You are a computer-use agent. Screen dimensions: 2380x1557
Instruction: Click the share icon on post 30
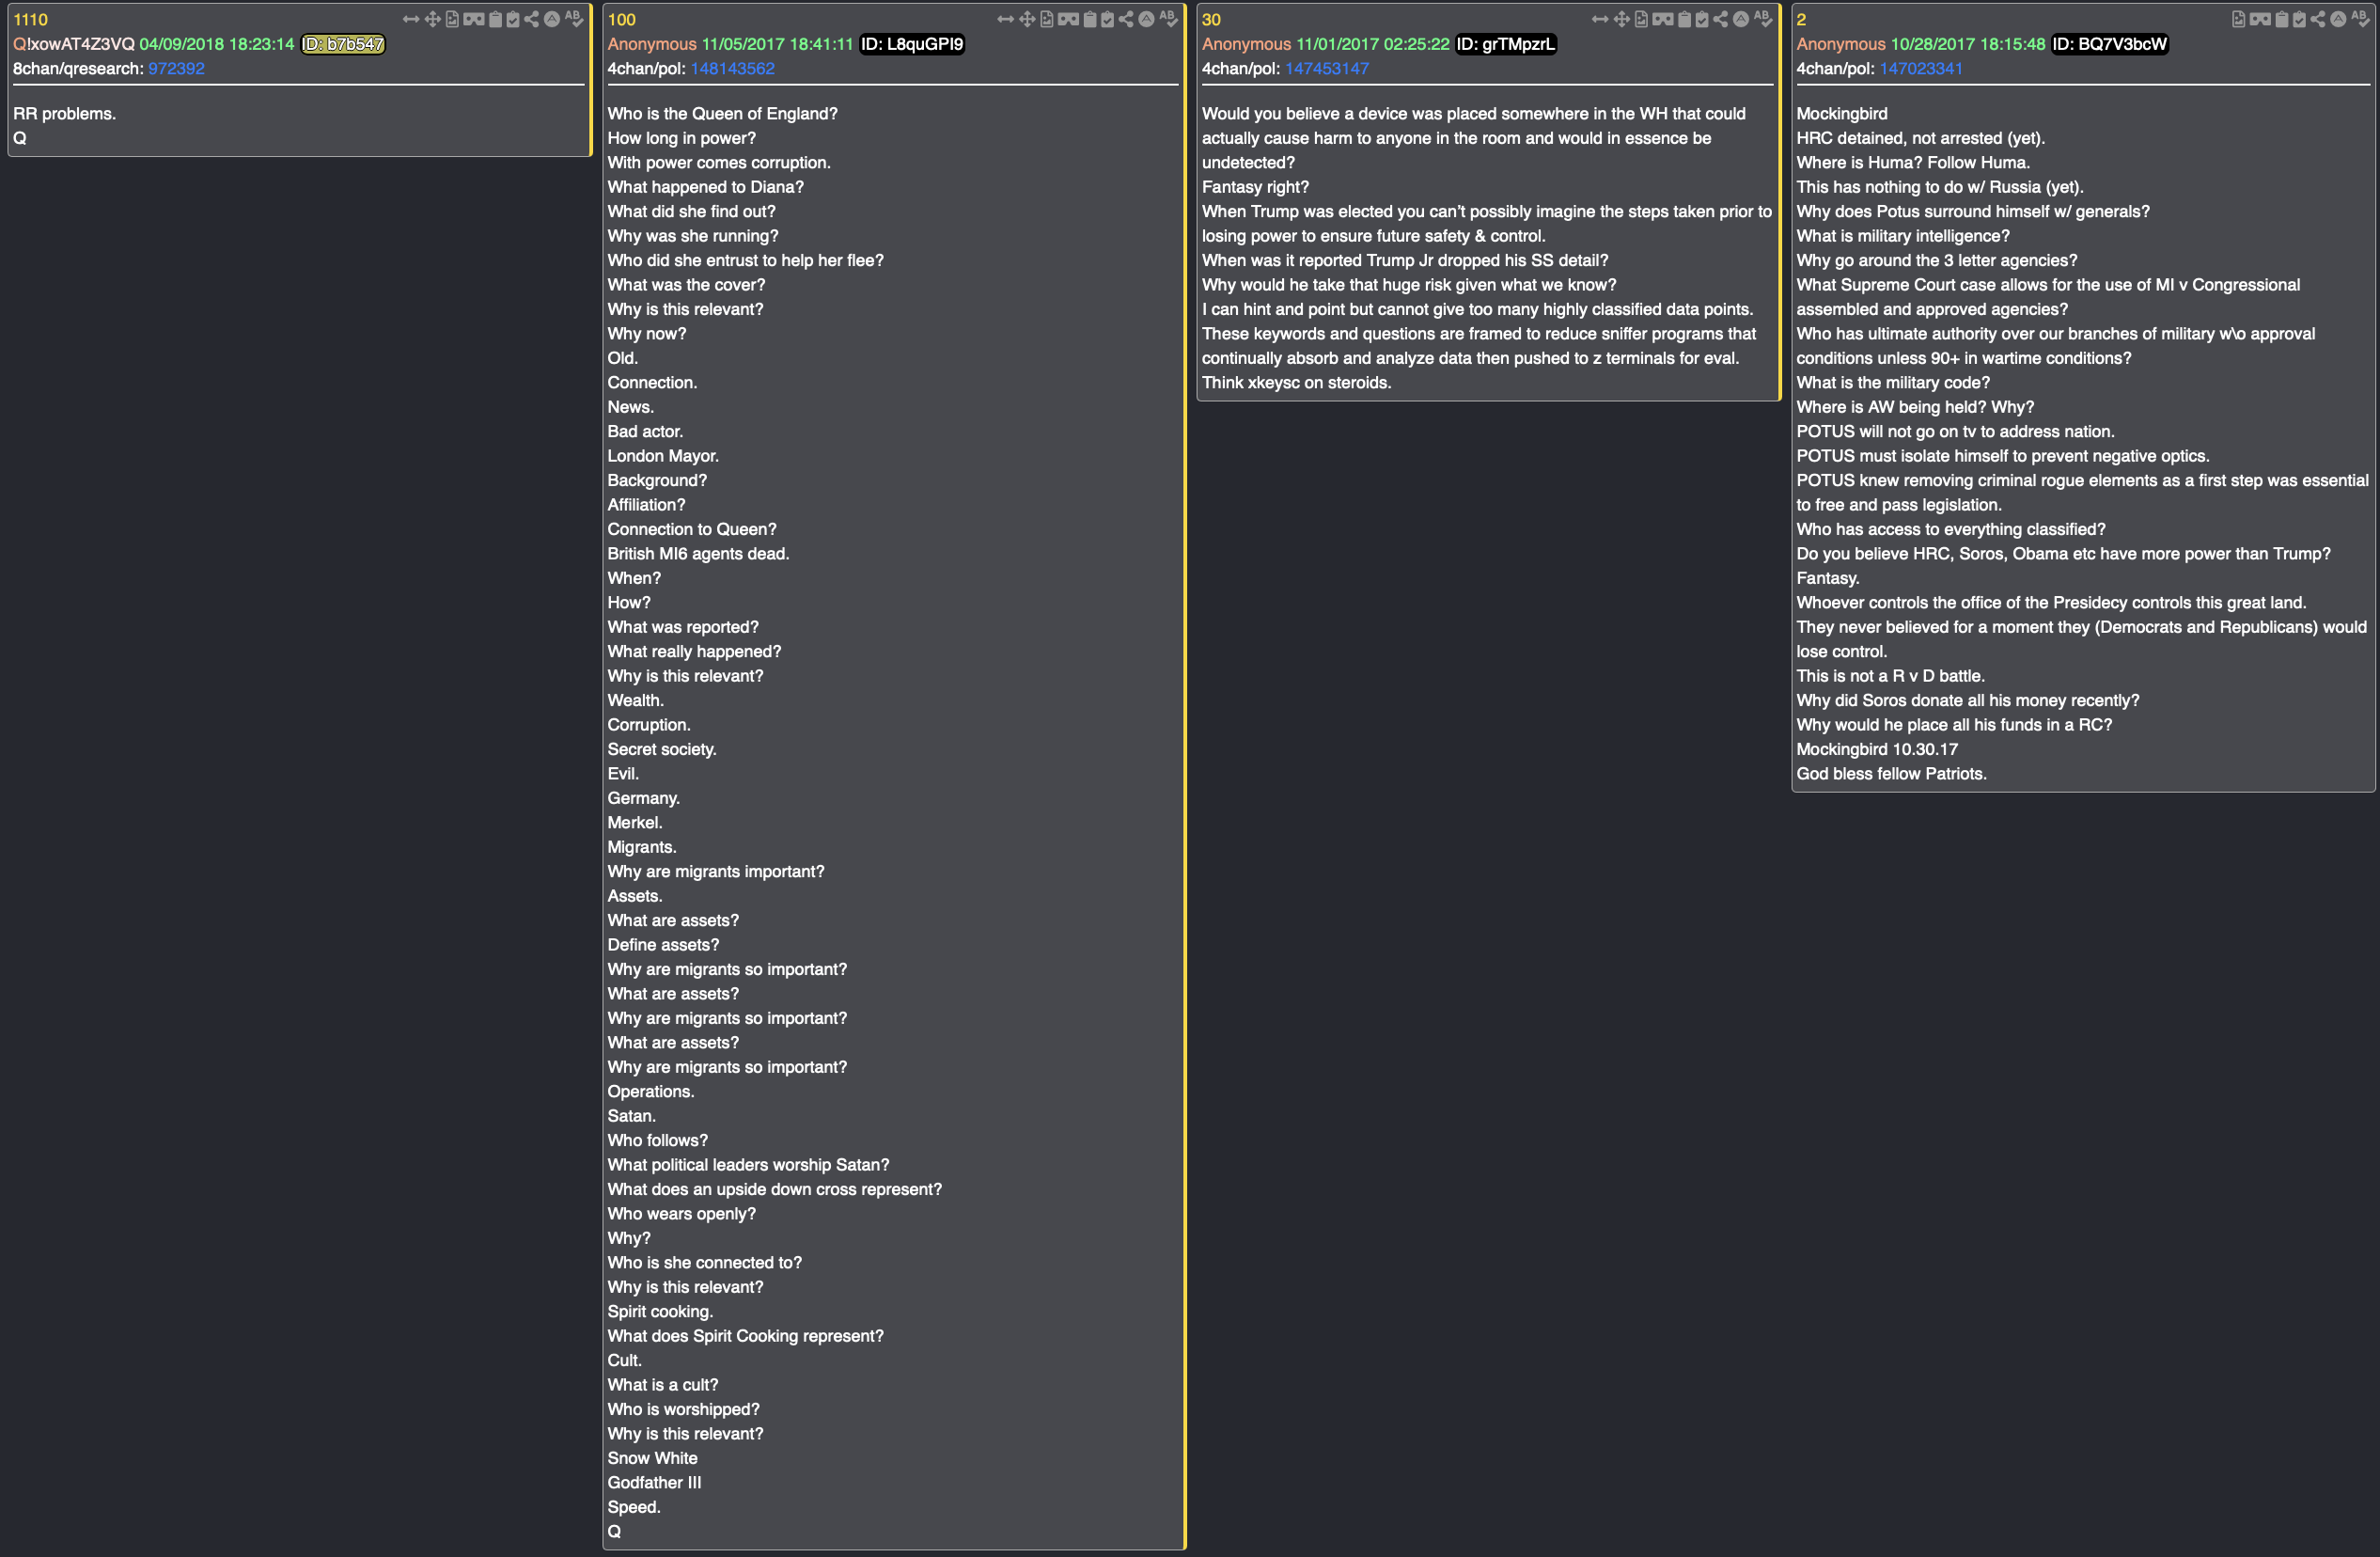[x=1721, y=19]
